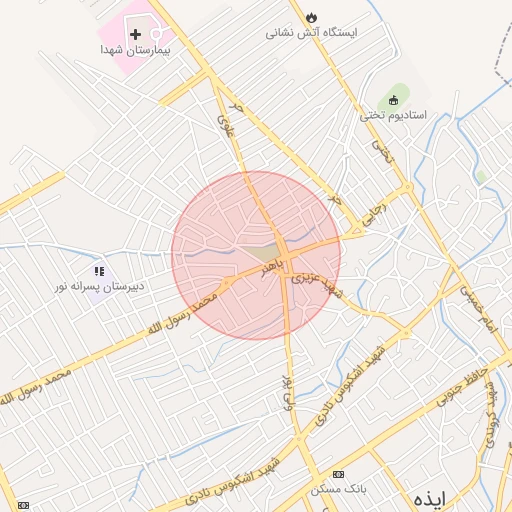Click the ایذه city name label
Viewport: 512px width, 512px height.
tap(430, 499)
